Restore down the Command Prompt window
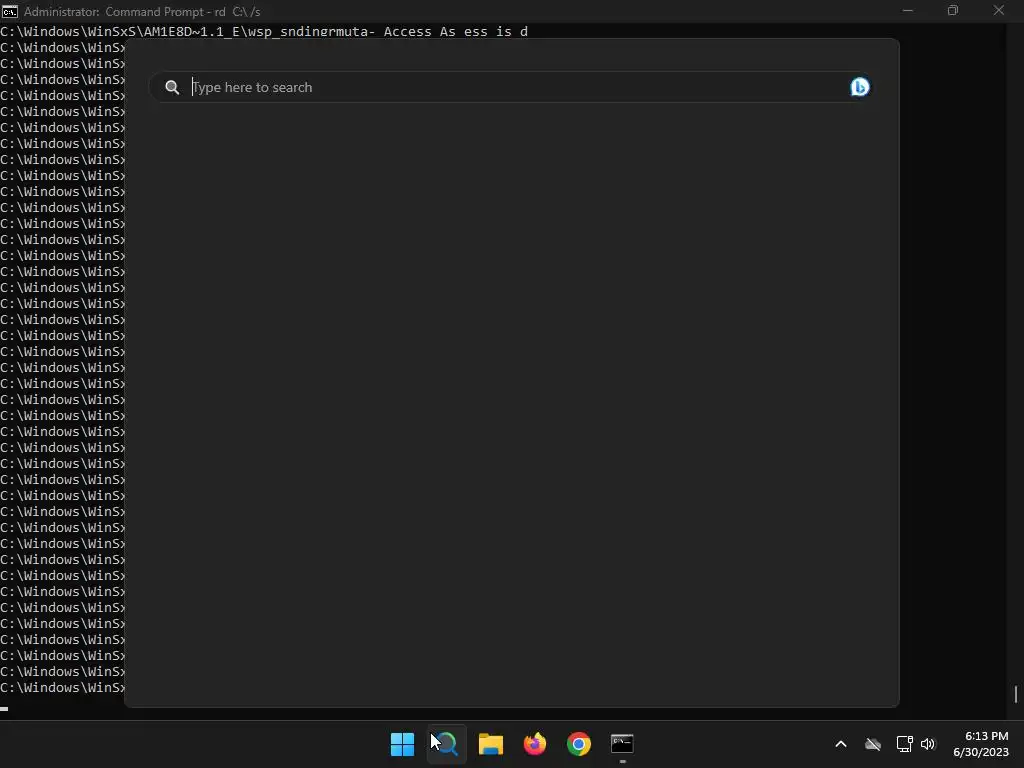The image size is (1024, 768). [x=953, y=10]
